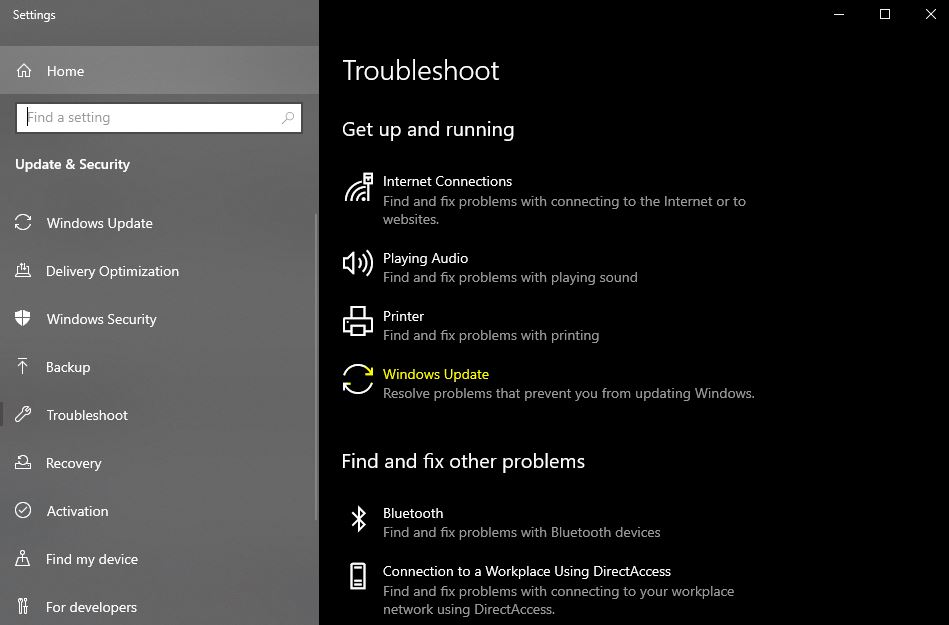Open the Find my device section
Image resolution: width=949 pixels, height=625 pixels.
click(92, 559)
